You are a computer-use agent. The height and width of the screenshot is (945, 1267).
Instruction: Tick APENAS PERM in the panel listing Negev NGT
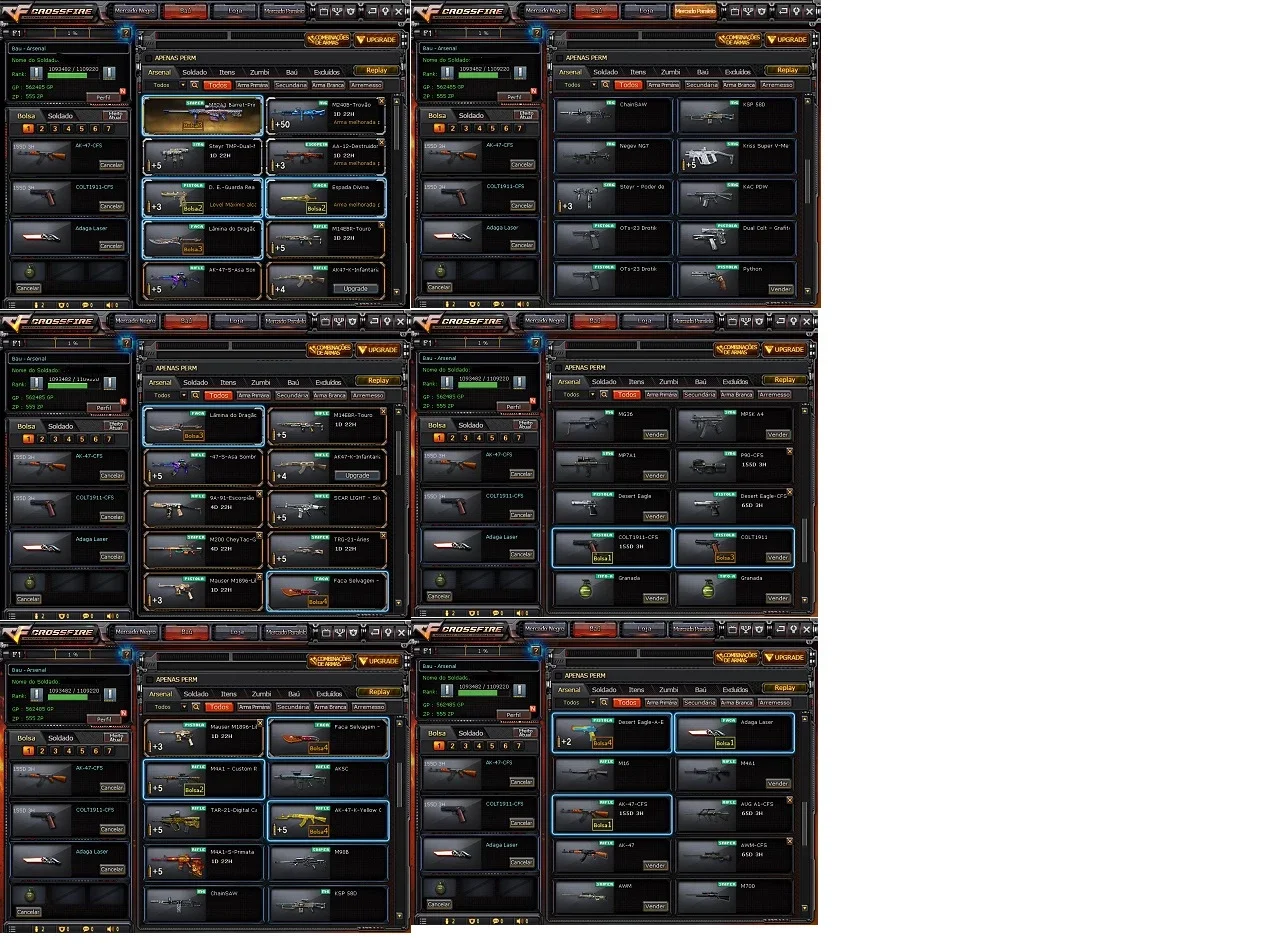tap(558, 58)
